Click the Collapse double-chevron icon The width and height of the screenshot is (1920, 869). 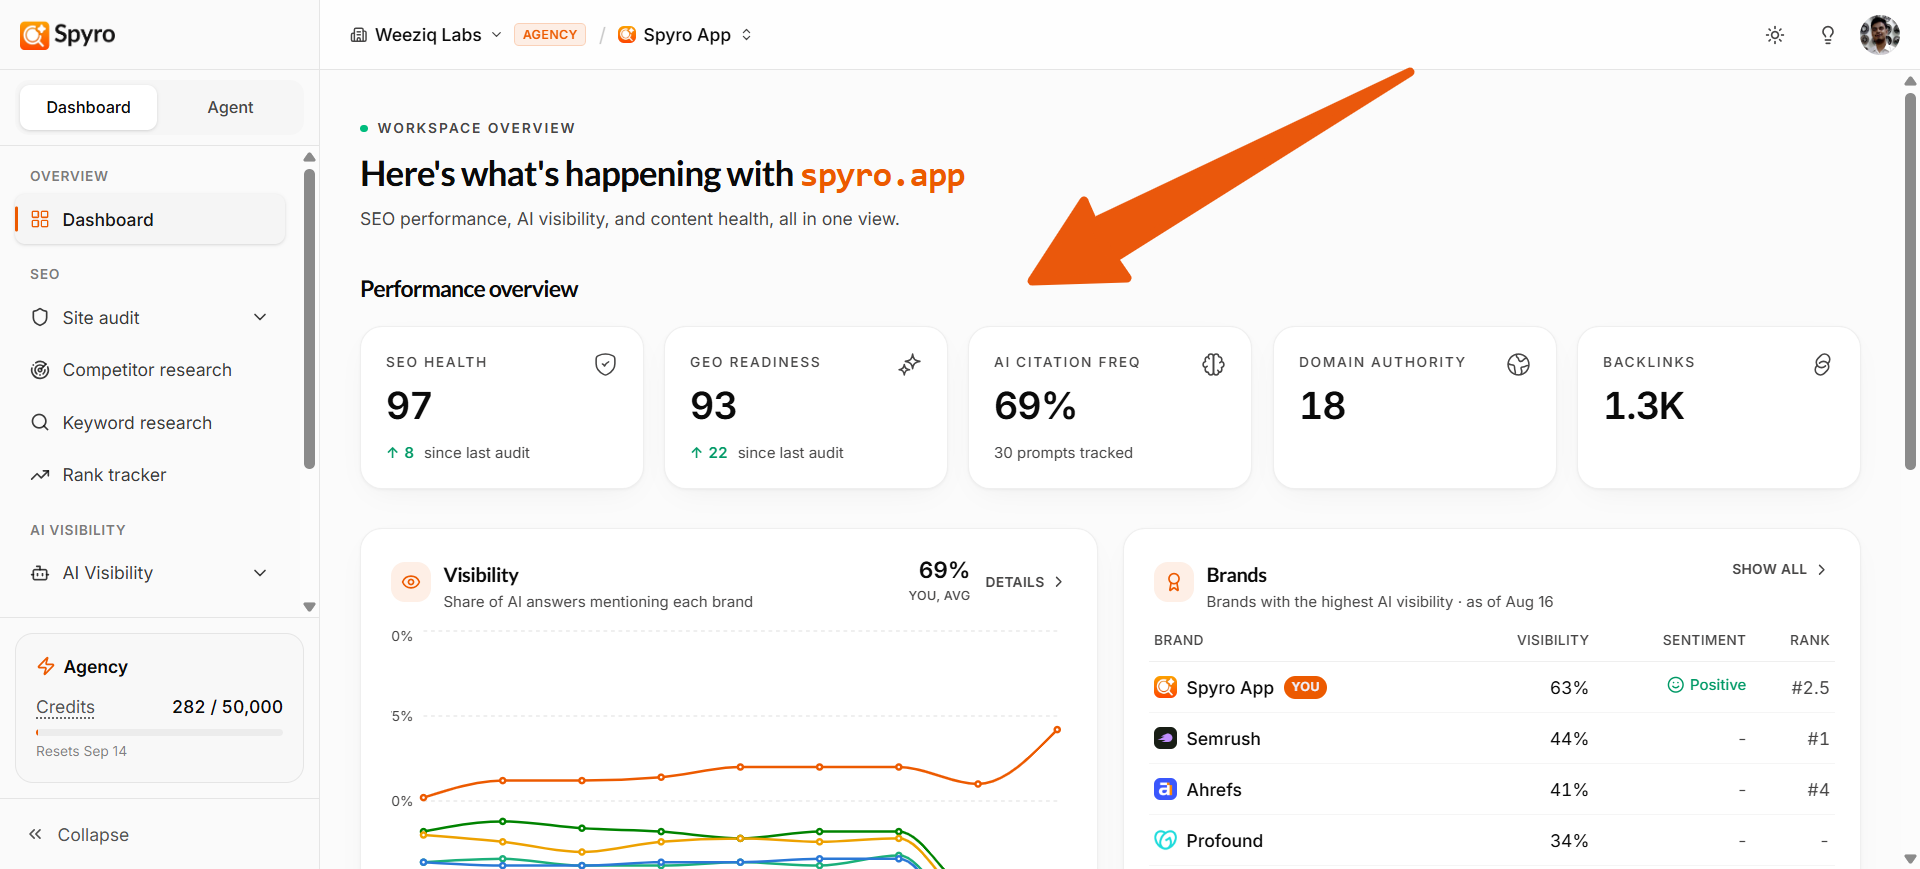point(35,834)
